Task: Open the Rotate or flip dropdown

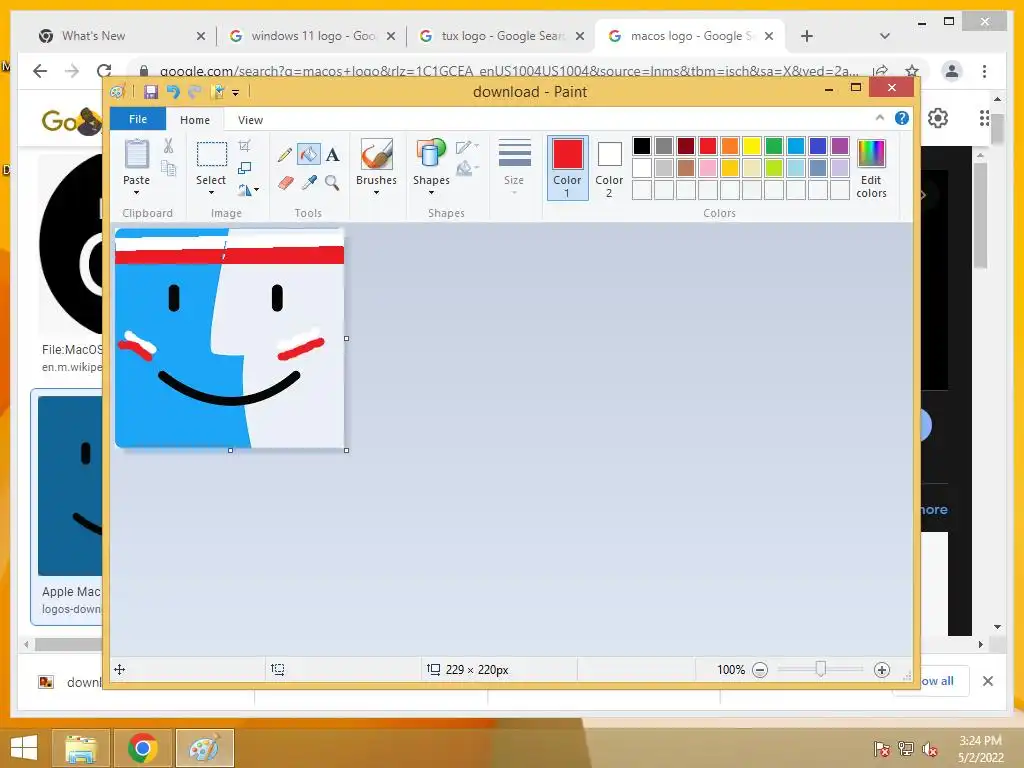Action: point(248,190)
